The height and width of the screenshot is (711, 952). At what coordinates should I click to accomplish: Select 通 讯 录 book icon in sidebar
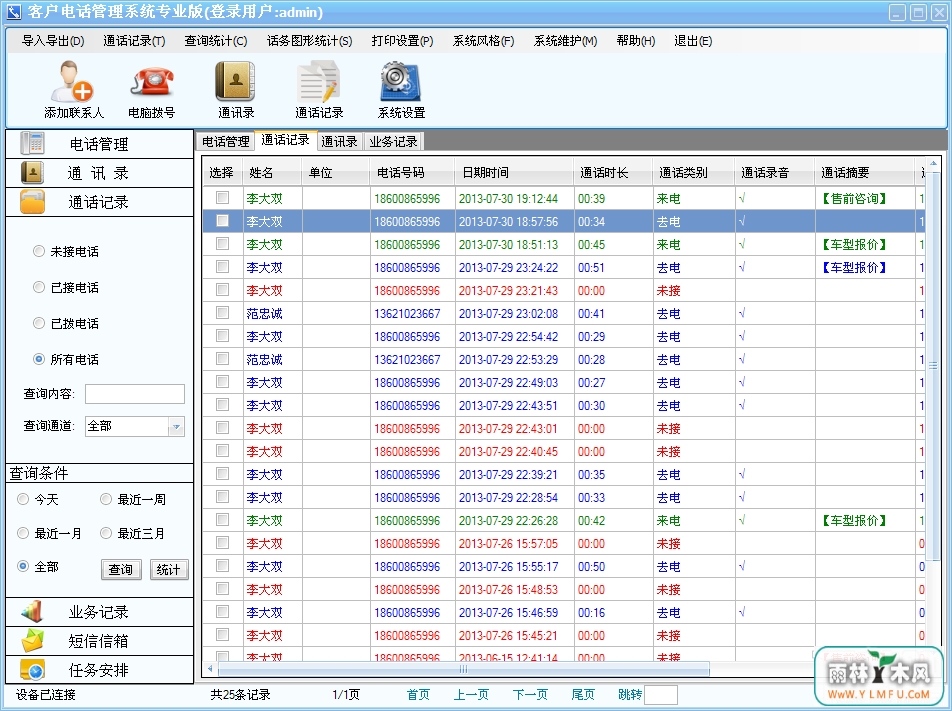[32, 172]
